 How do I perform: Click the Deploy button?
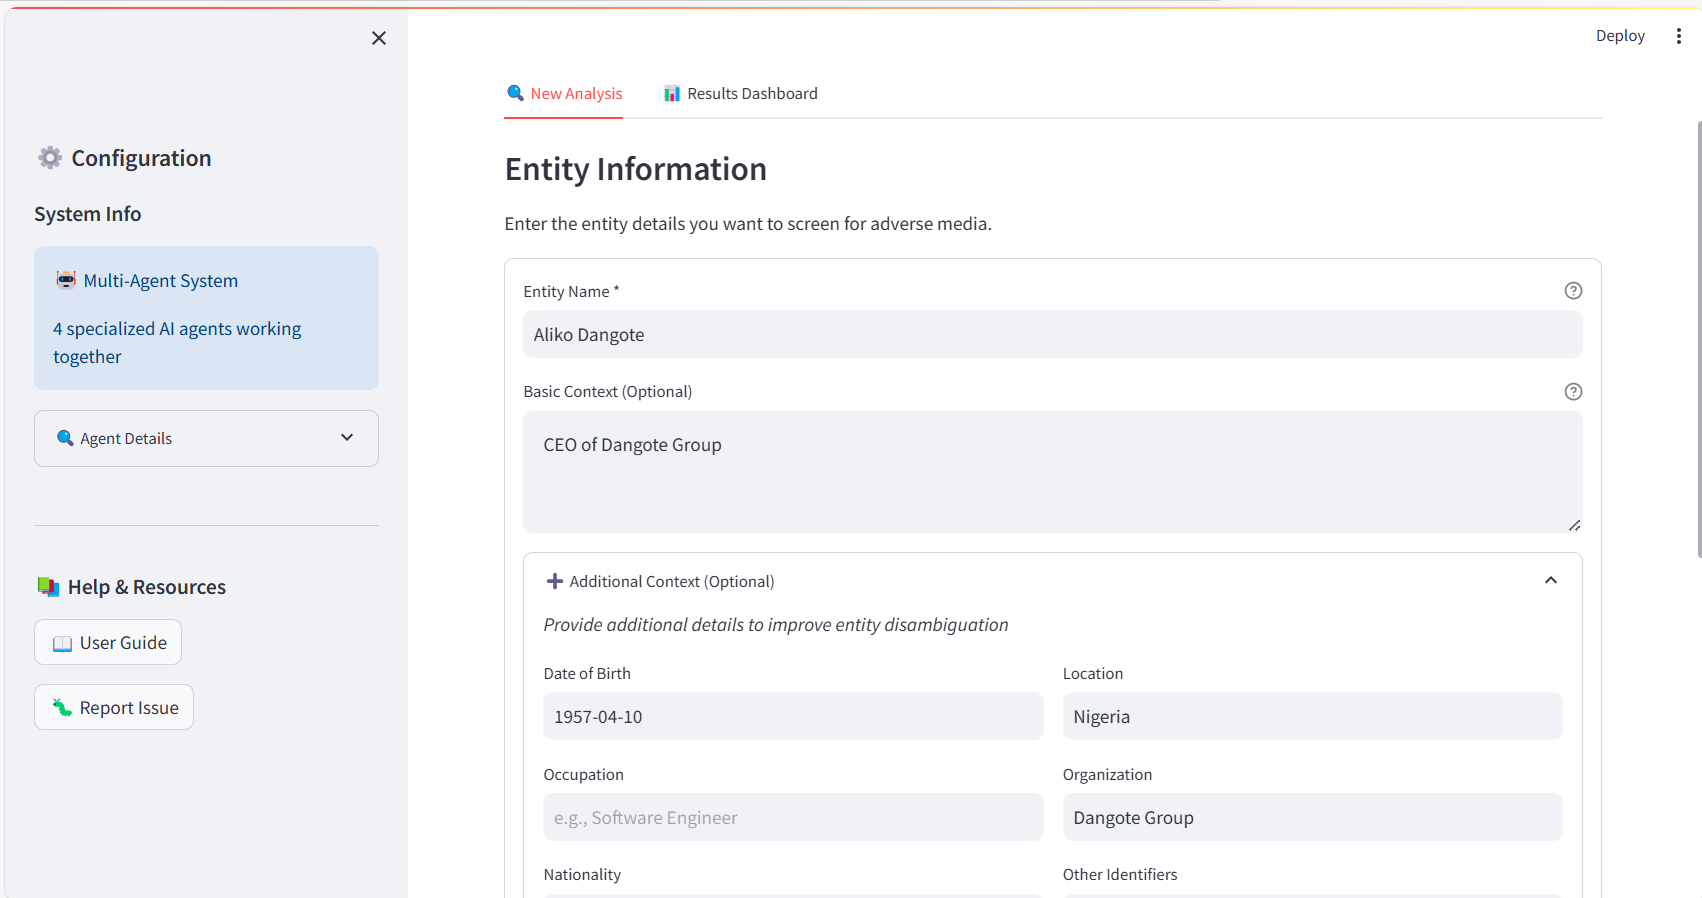point(1620,36)
